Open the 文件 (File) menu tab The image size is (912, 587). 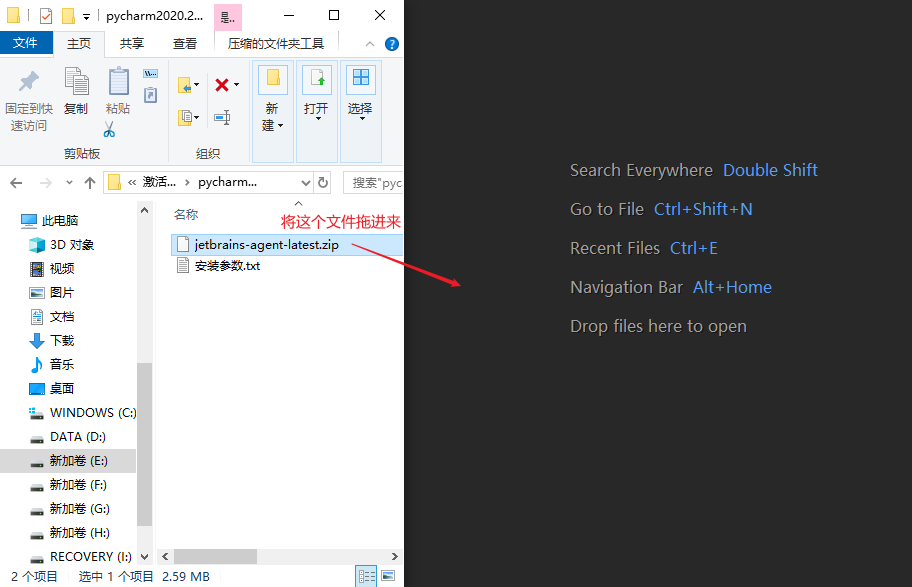[26, 44]
